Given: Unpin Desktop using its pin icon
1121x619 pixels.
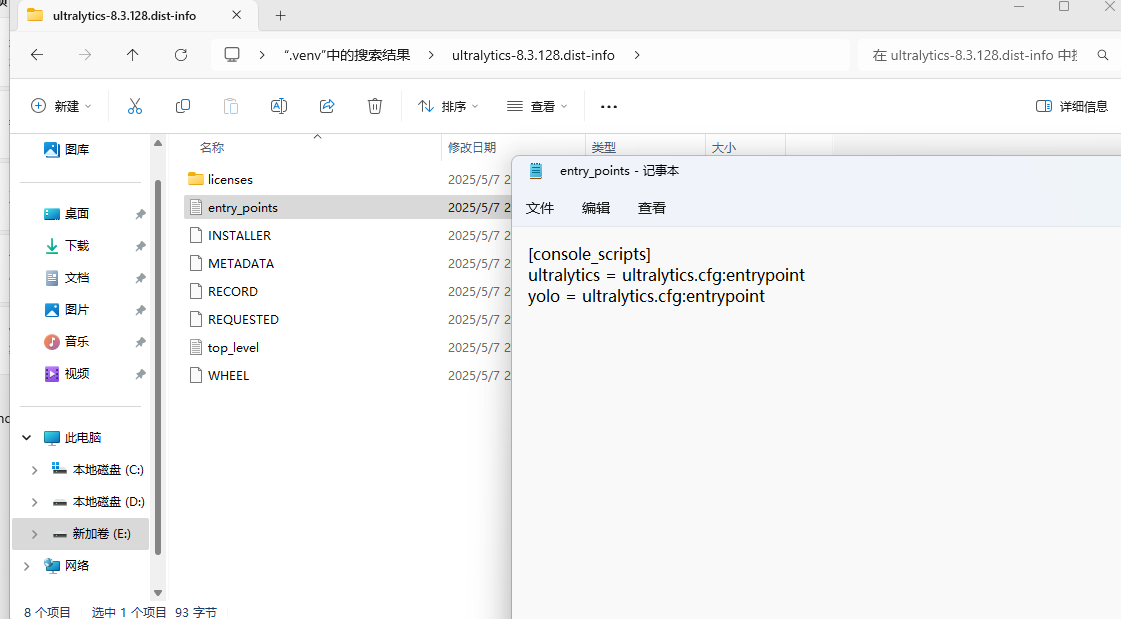Looking at the screenshot, I should point(140,214).
